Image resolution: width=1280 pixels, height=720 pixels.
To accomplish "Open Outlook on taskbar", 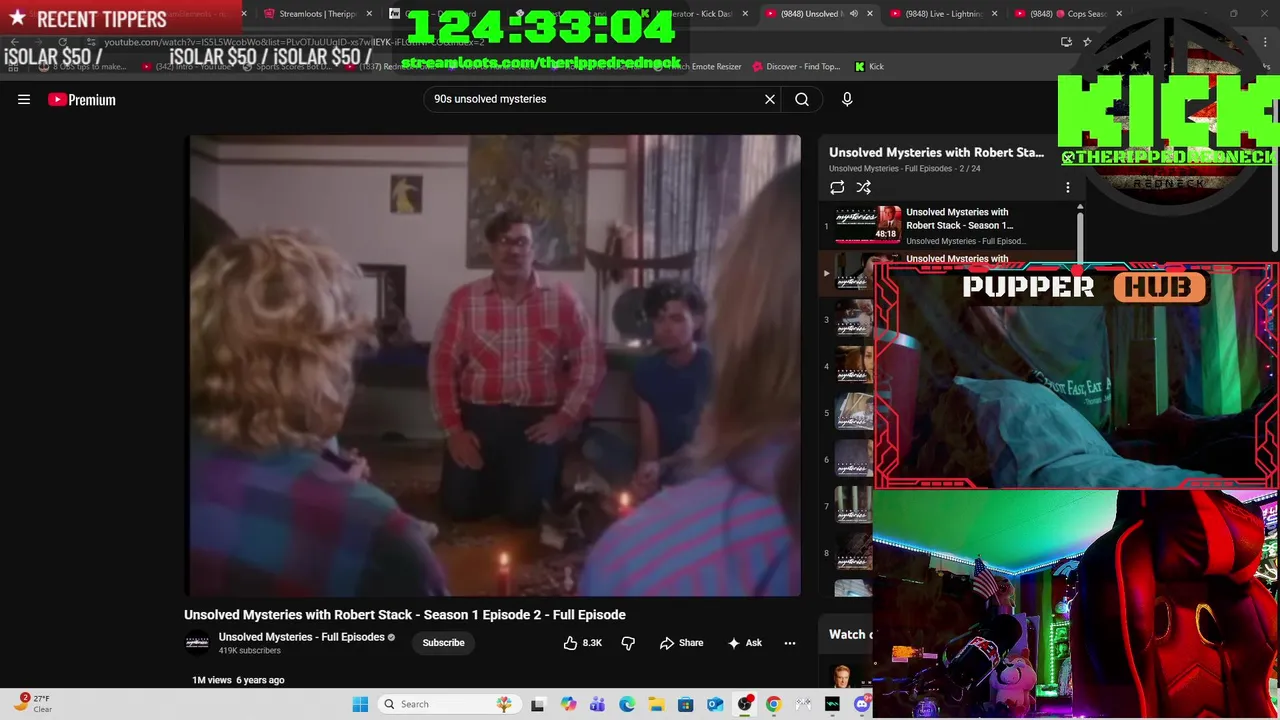I will coord(715,704).
